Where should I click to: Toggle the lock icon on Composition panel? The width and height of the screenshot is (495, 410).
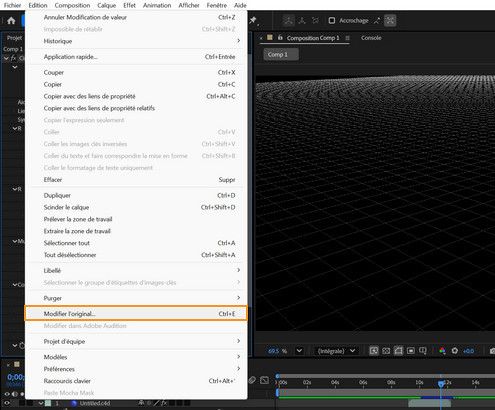[280, 38]
